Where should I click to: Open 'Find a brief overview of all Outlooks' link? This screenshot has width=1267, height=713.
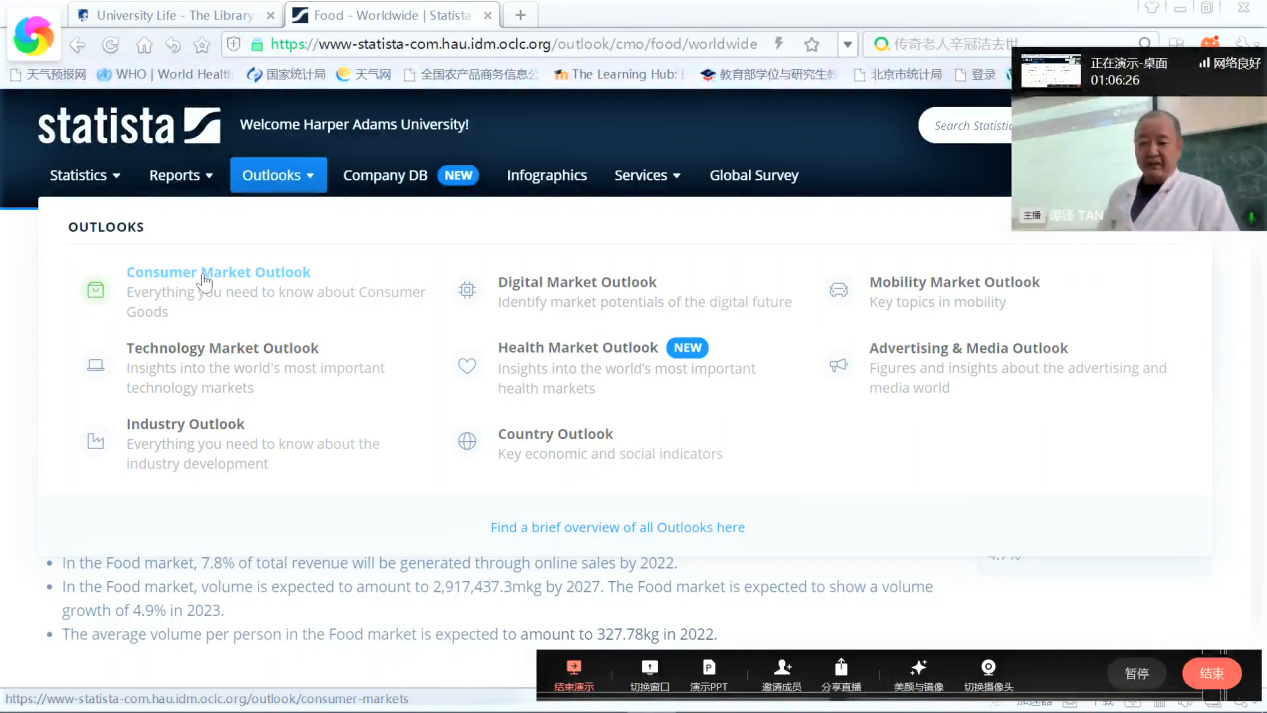click(x=617, y=527)
